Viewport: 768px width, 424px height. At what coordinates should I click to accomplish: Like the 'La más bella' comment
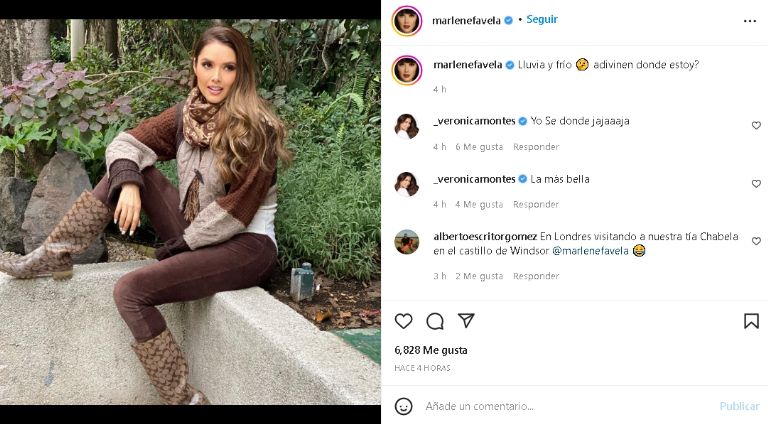tap(756, 184)
